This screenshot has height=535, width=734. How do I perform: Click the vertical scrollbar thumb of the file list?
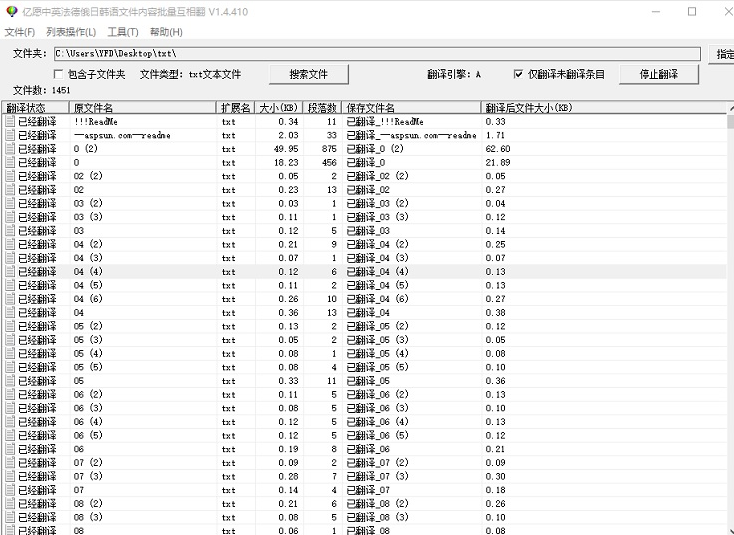pyautogui.click(x=731, y=122)
